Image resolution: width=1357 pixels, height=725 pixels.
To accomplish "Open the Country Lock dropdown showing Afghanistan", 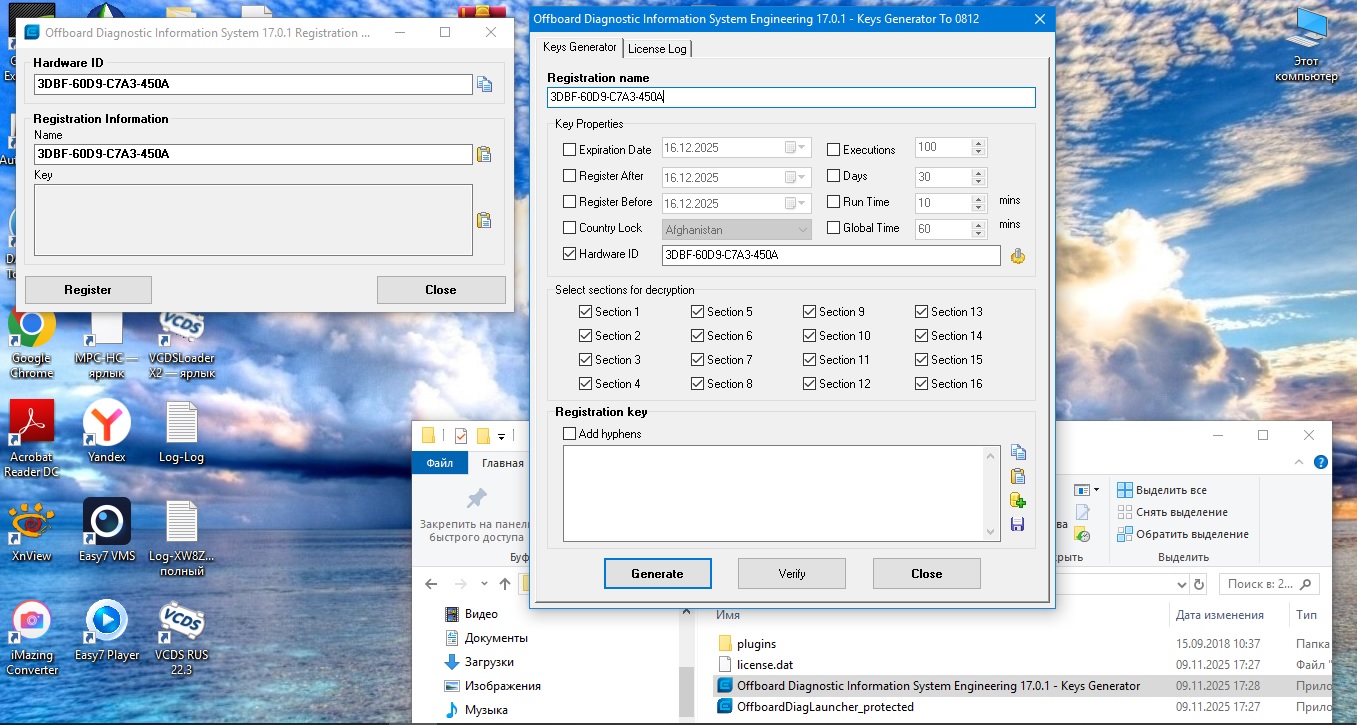I will point(737,229).
